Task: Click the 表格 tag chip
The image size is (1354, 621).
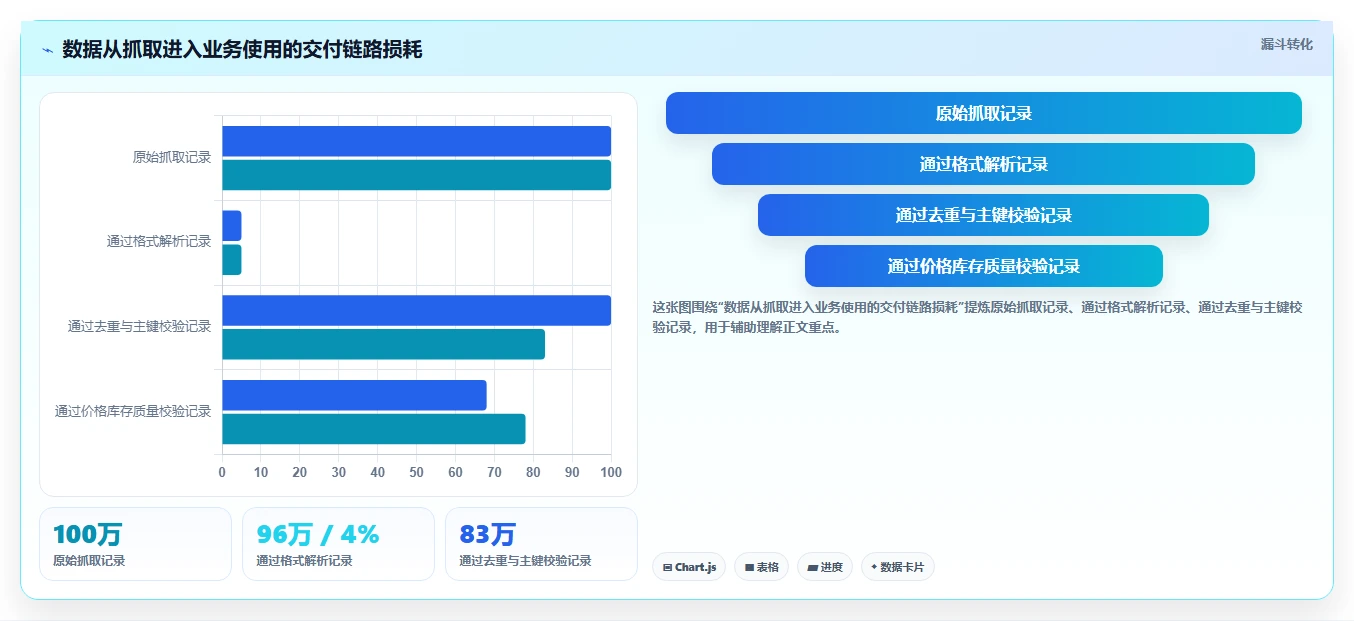Action: 761,567
